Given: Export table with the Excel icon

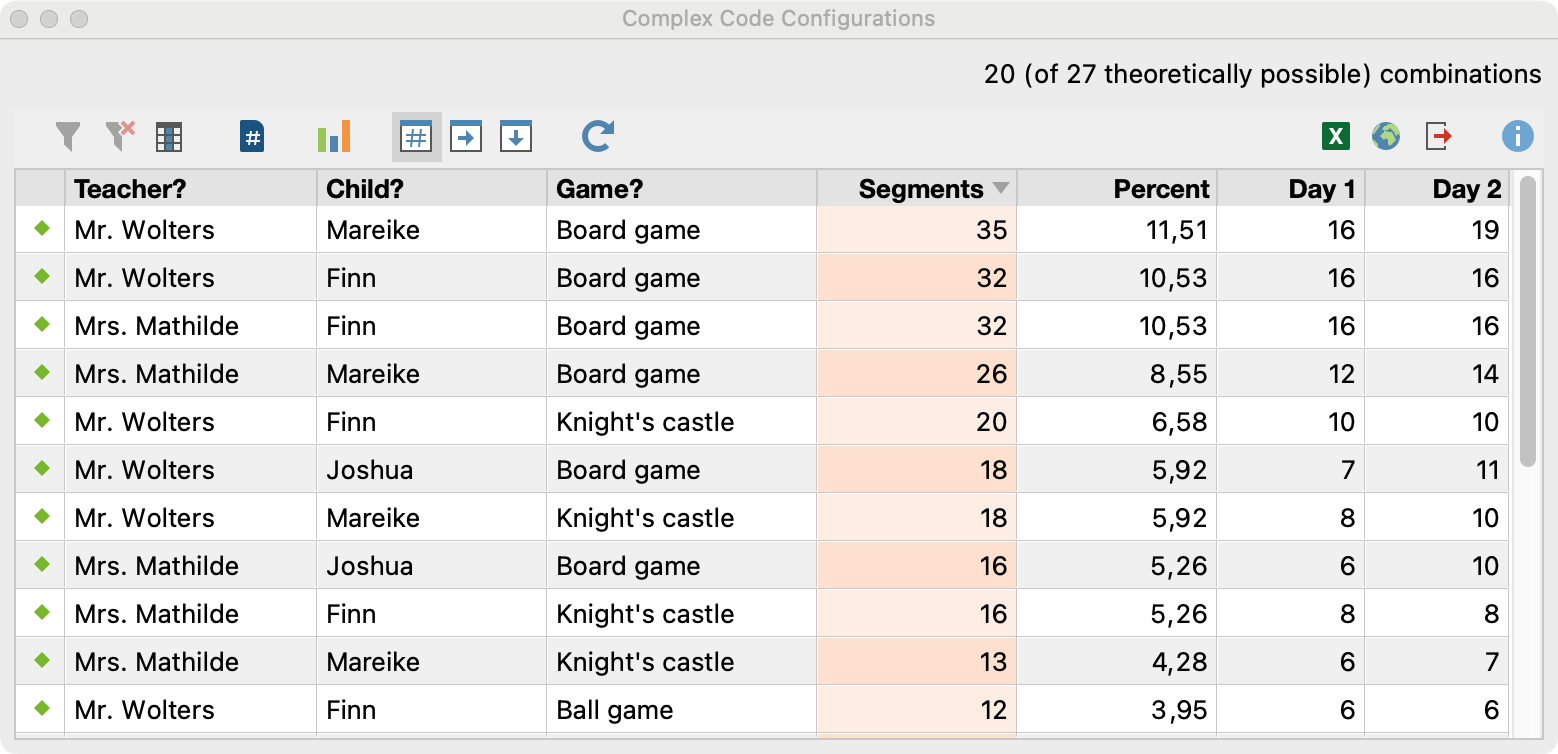Looking at the screenshot, I should (1335, 136).
